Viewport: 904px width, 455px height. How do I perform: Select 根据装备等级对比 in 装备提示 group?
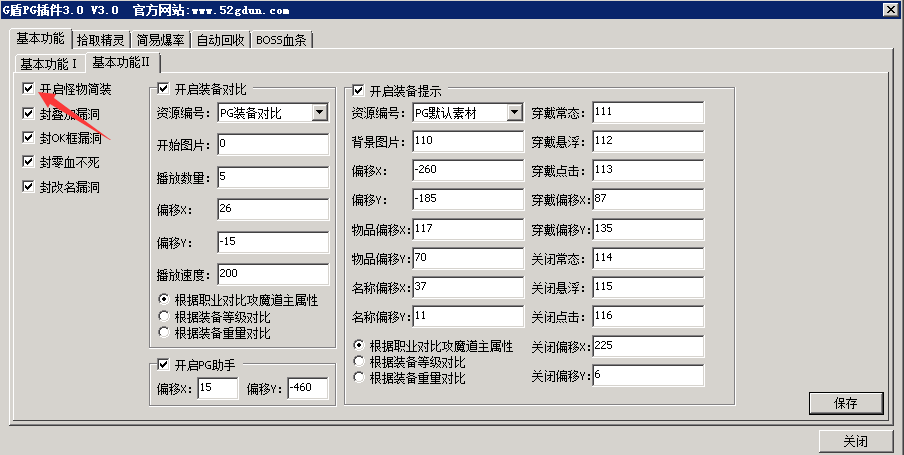coord(359,361)
